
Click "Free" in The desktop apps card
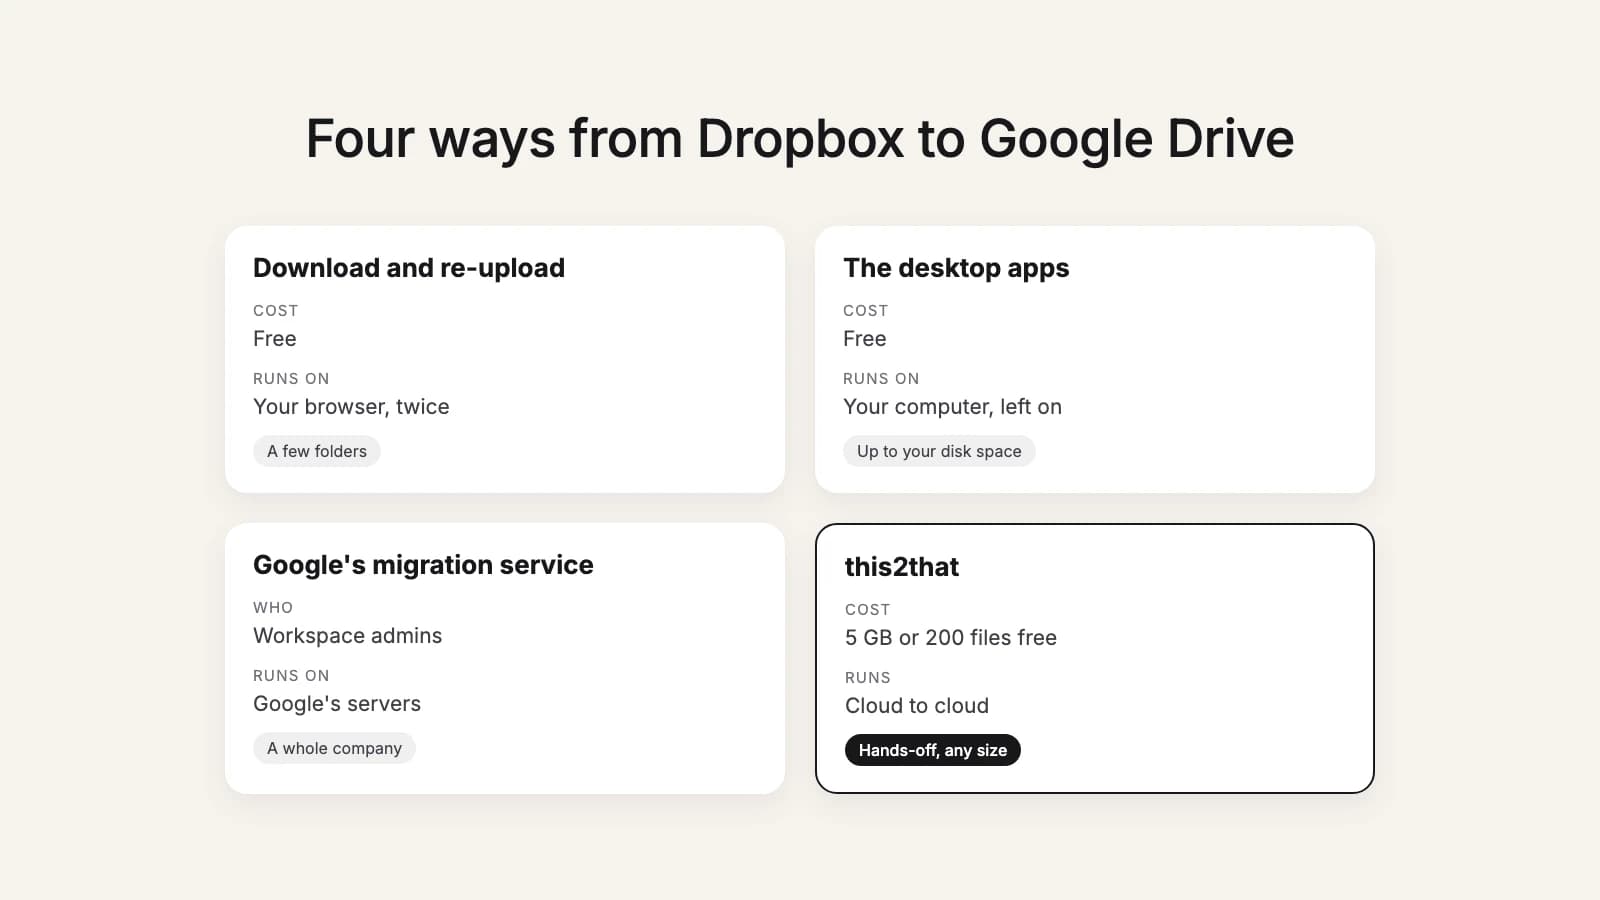865,339
